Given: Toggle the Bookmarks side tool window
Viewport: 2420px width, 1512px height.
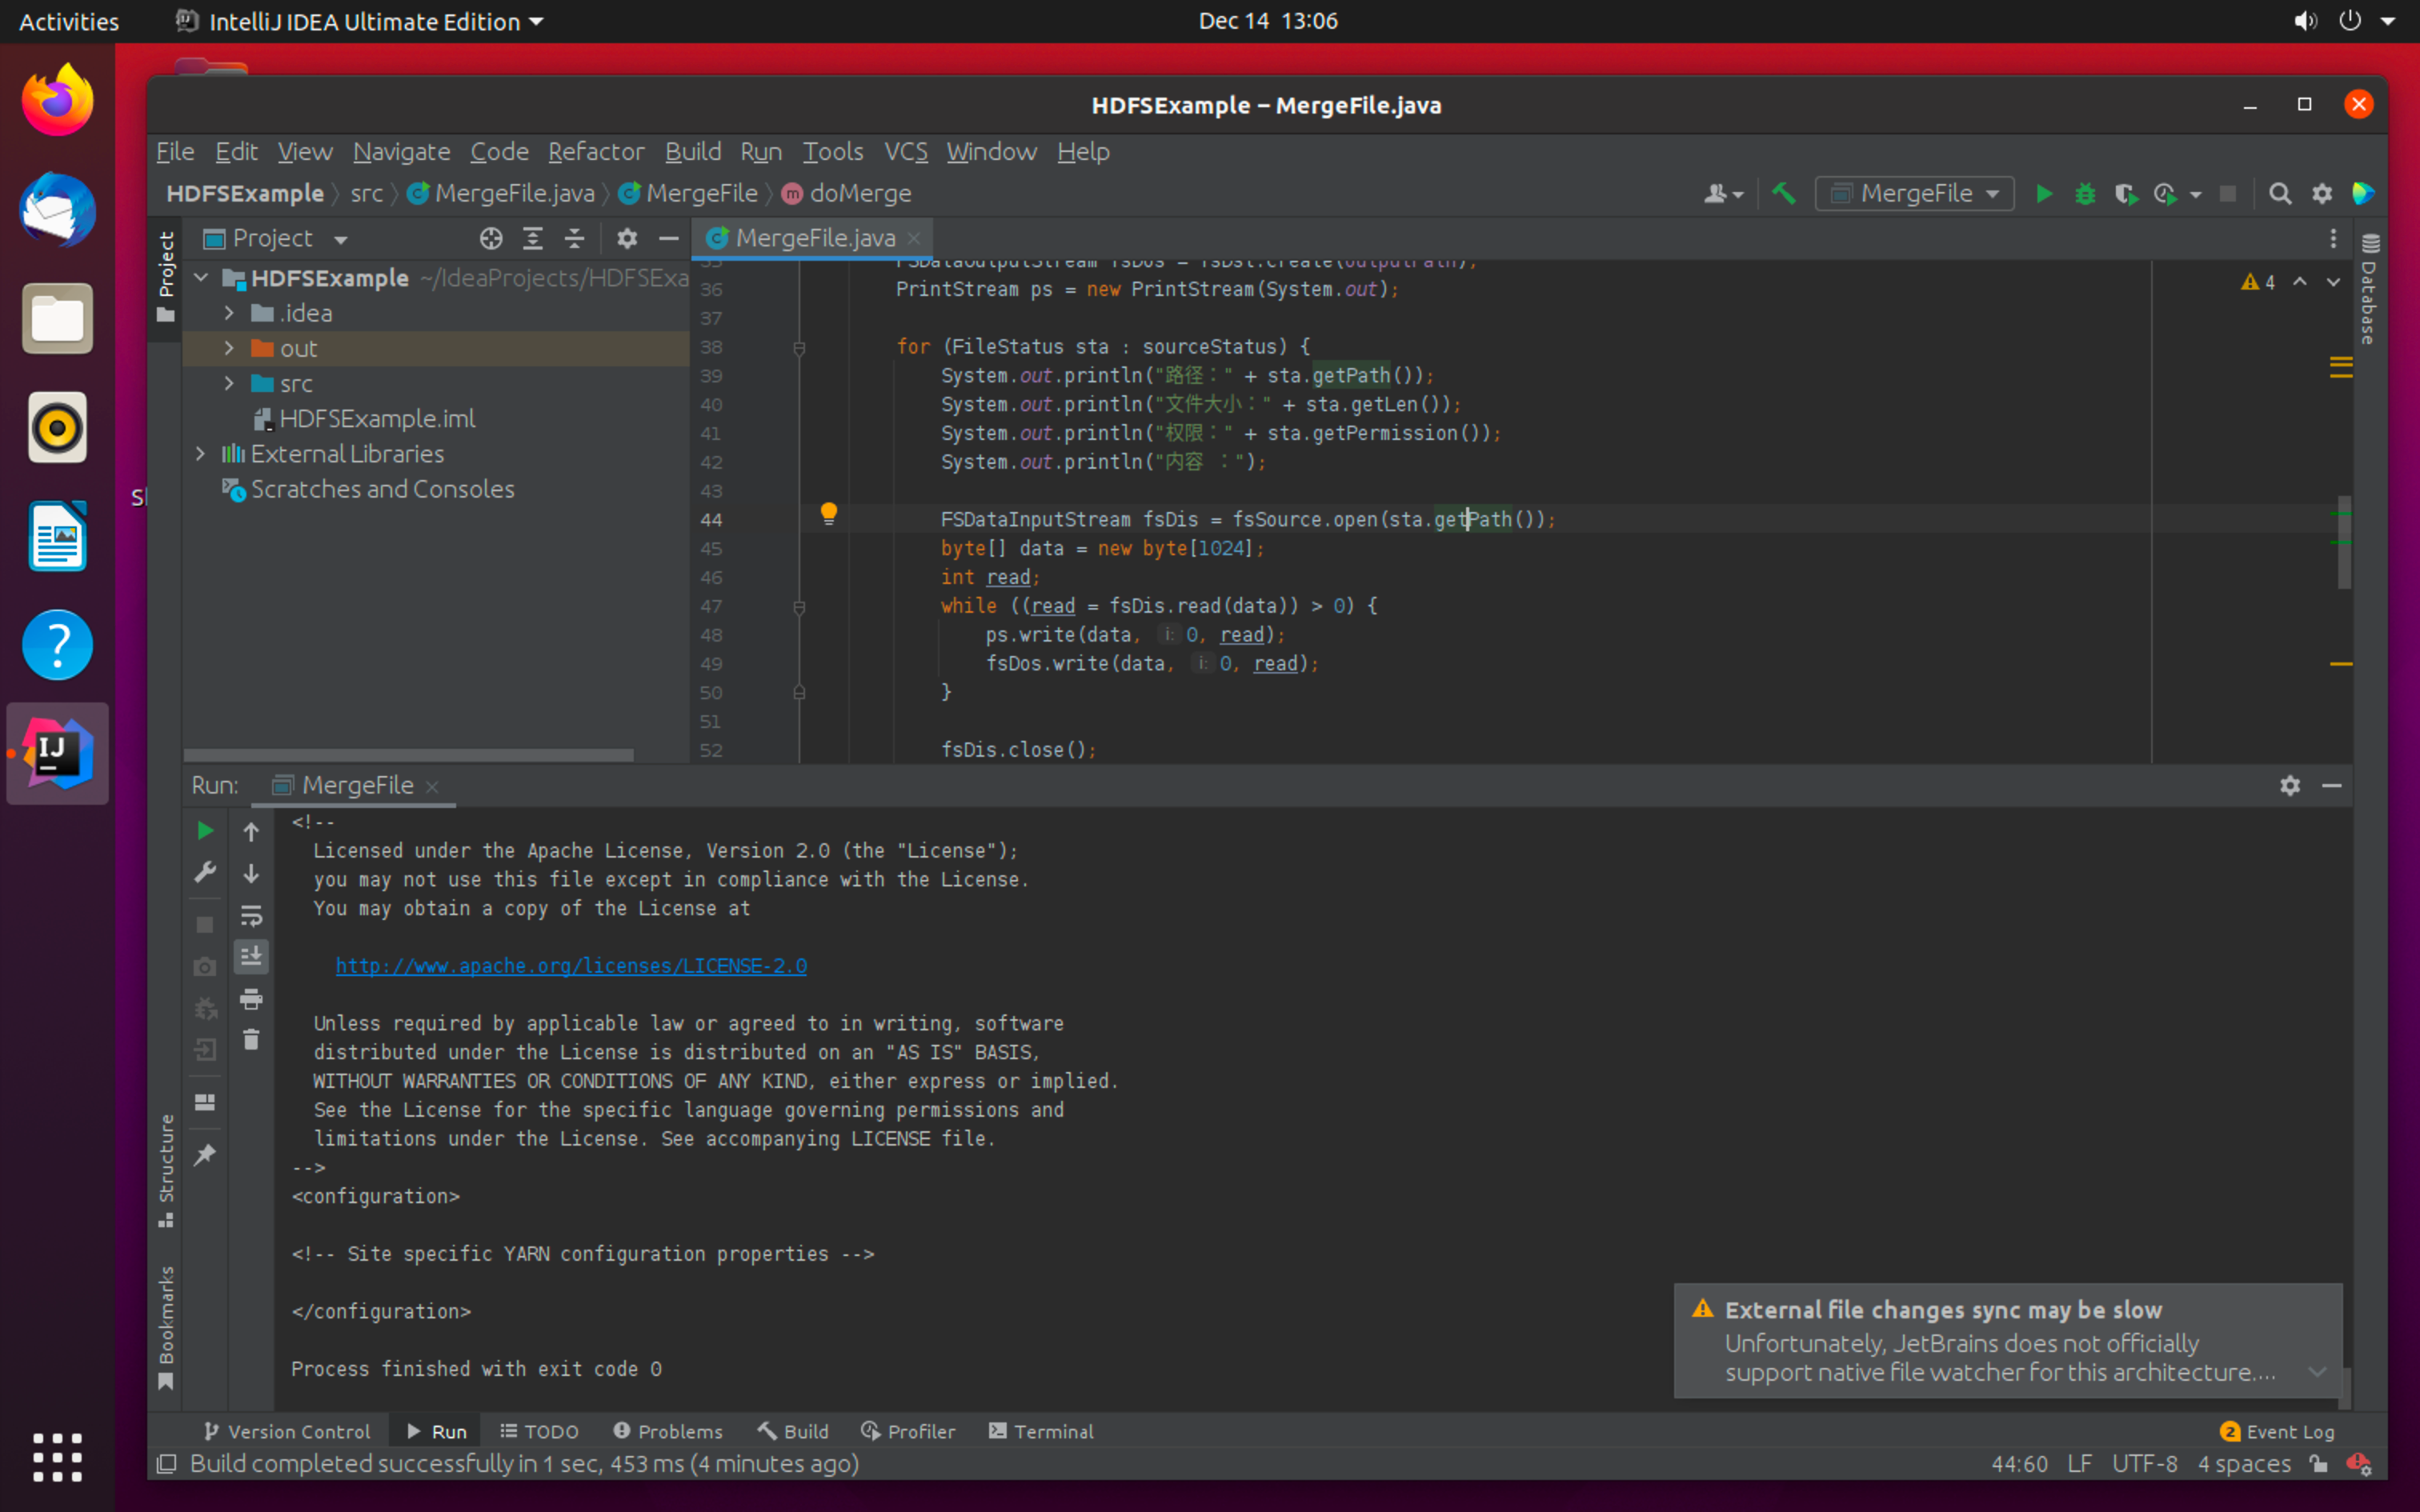Looking at the screenshot, I should point(166,1328).
